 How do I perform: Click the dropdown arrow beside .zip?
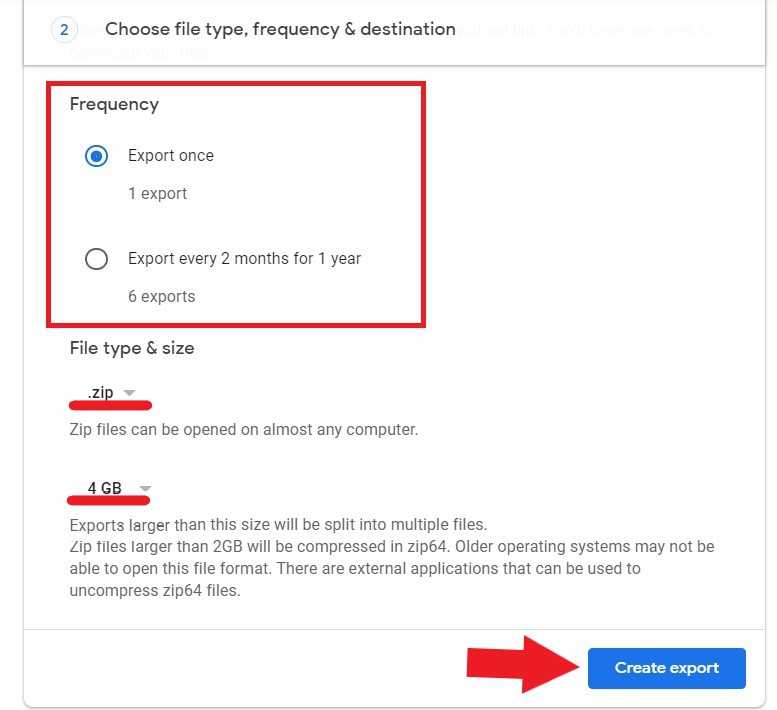pos(130,393)
